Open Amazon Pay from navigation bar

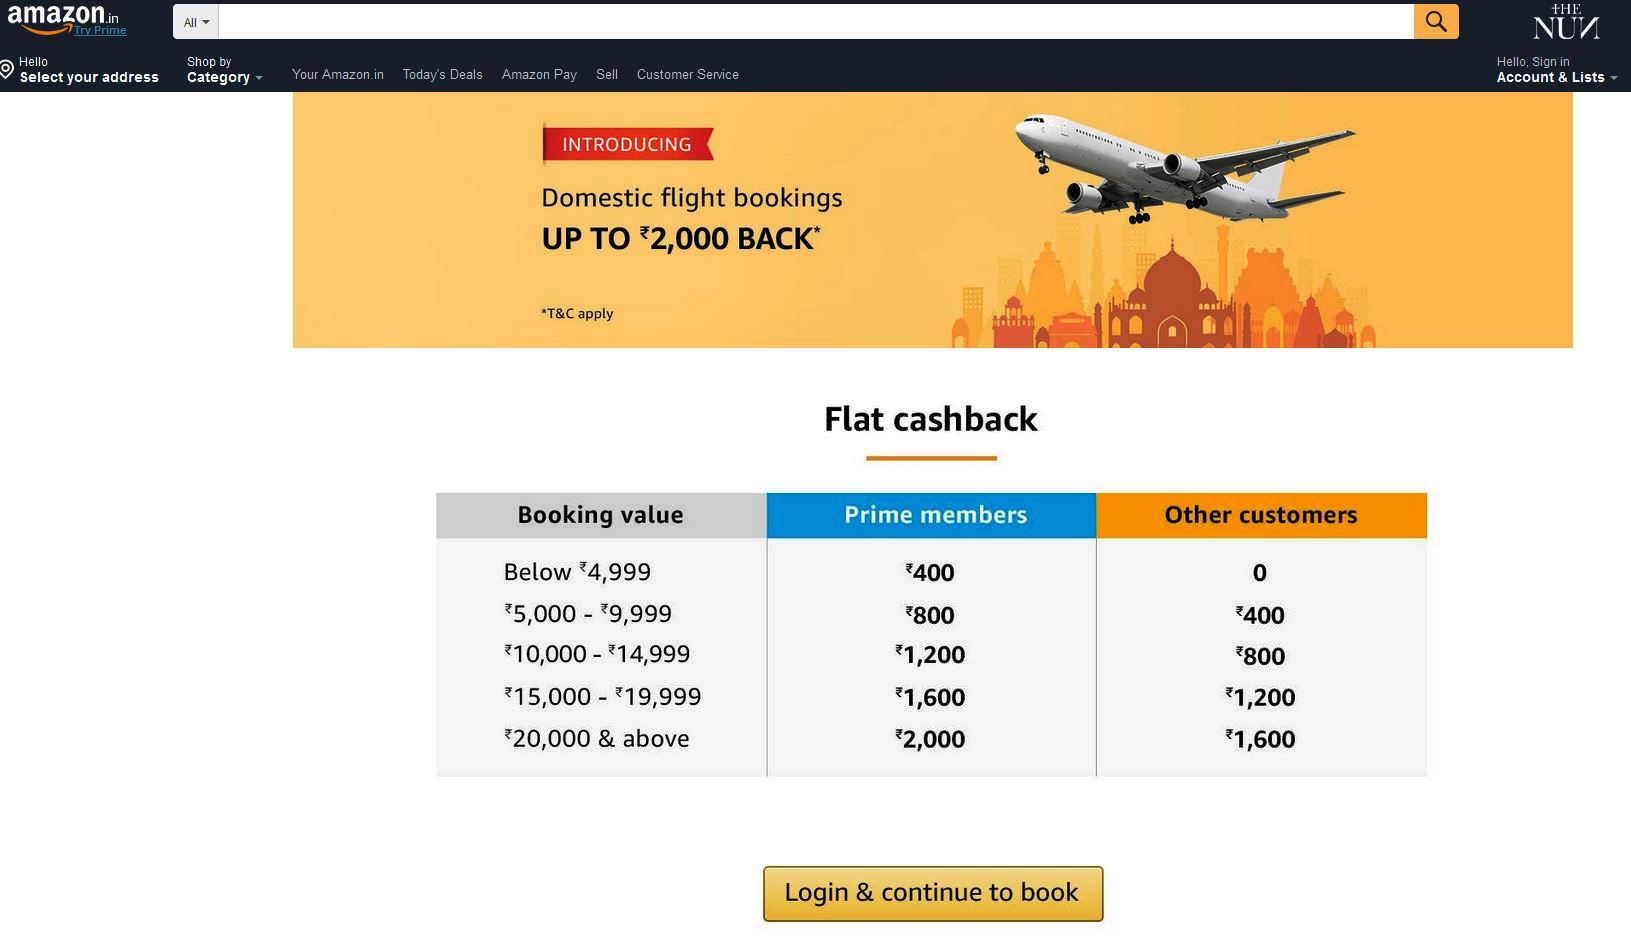539,75
